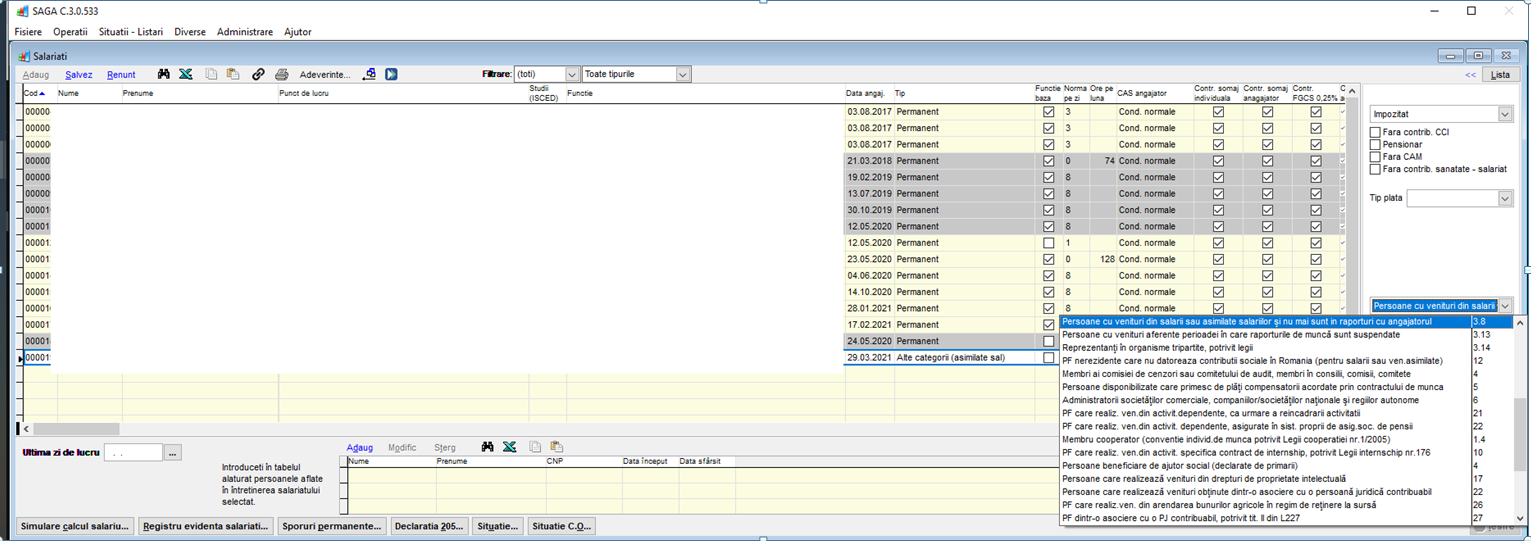This screenshot has width=1531, height=541.
Task: Click date picker button next to Ultima zi de lucru
Action: click(x=173, y=453)
